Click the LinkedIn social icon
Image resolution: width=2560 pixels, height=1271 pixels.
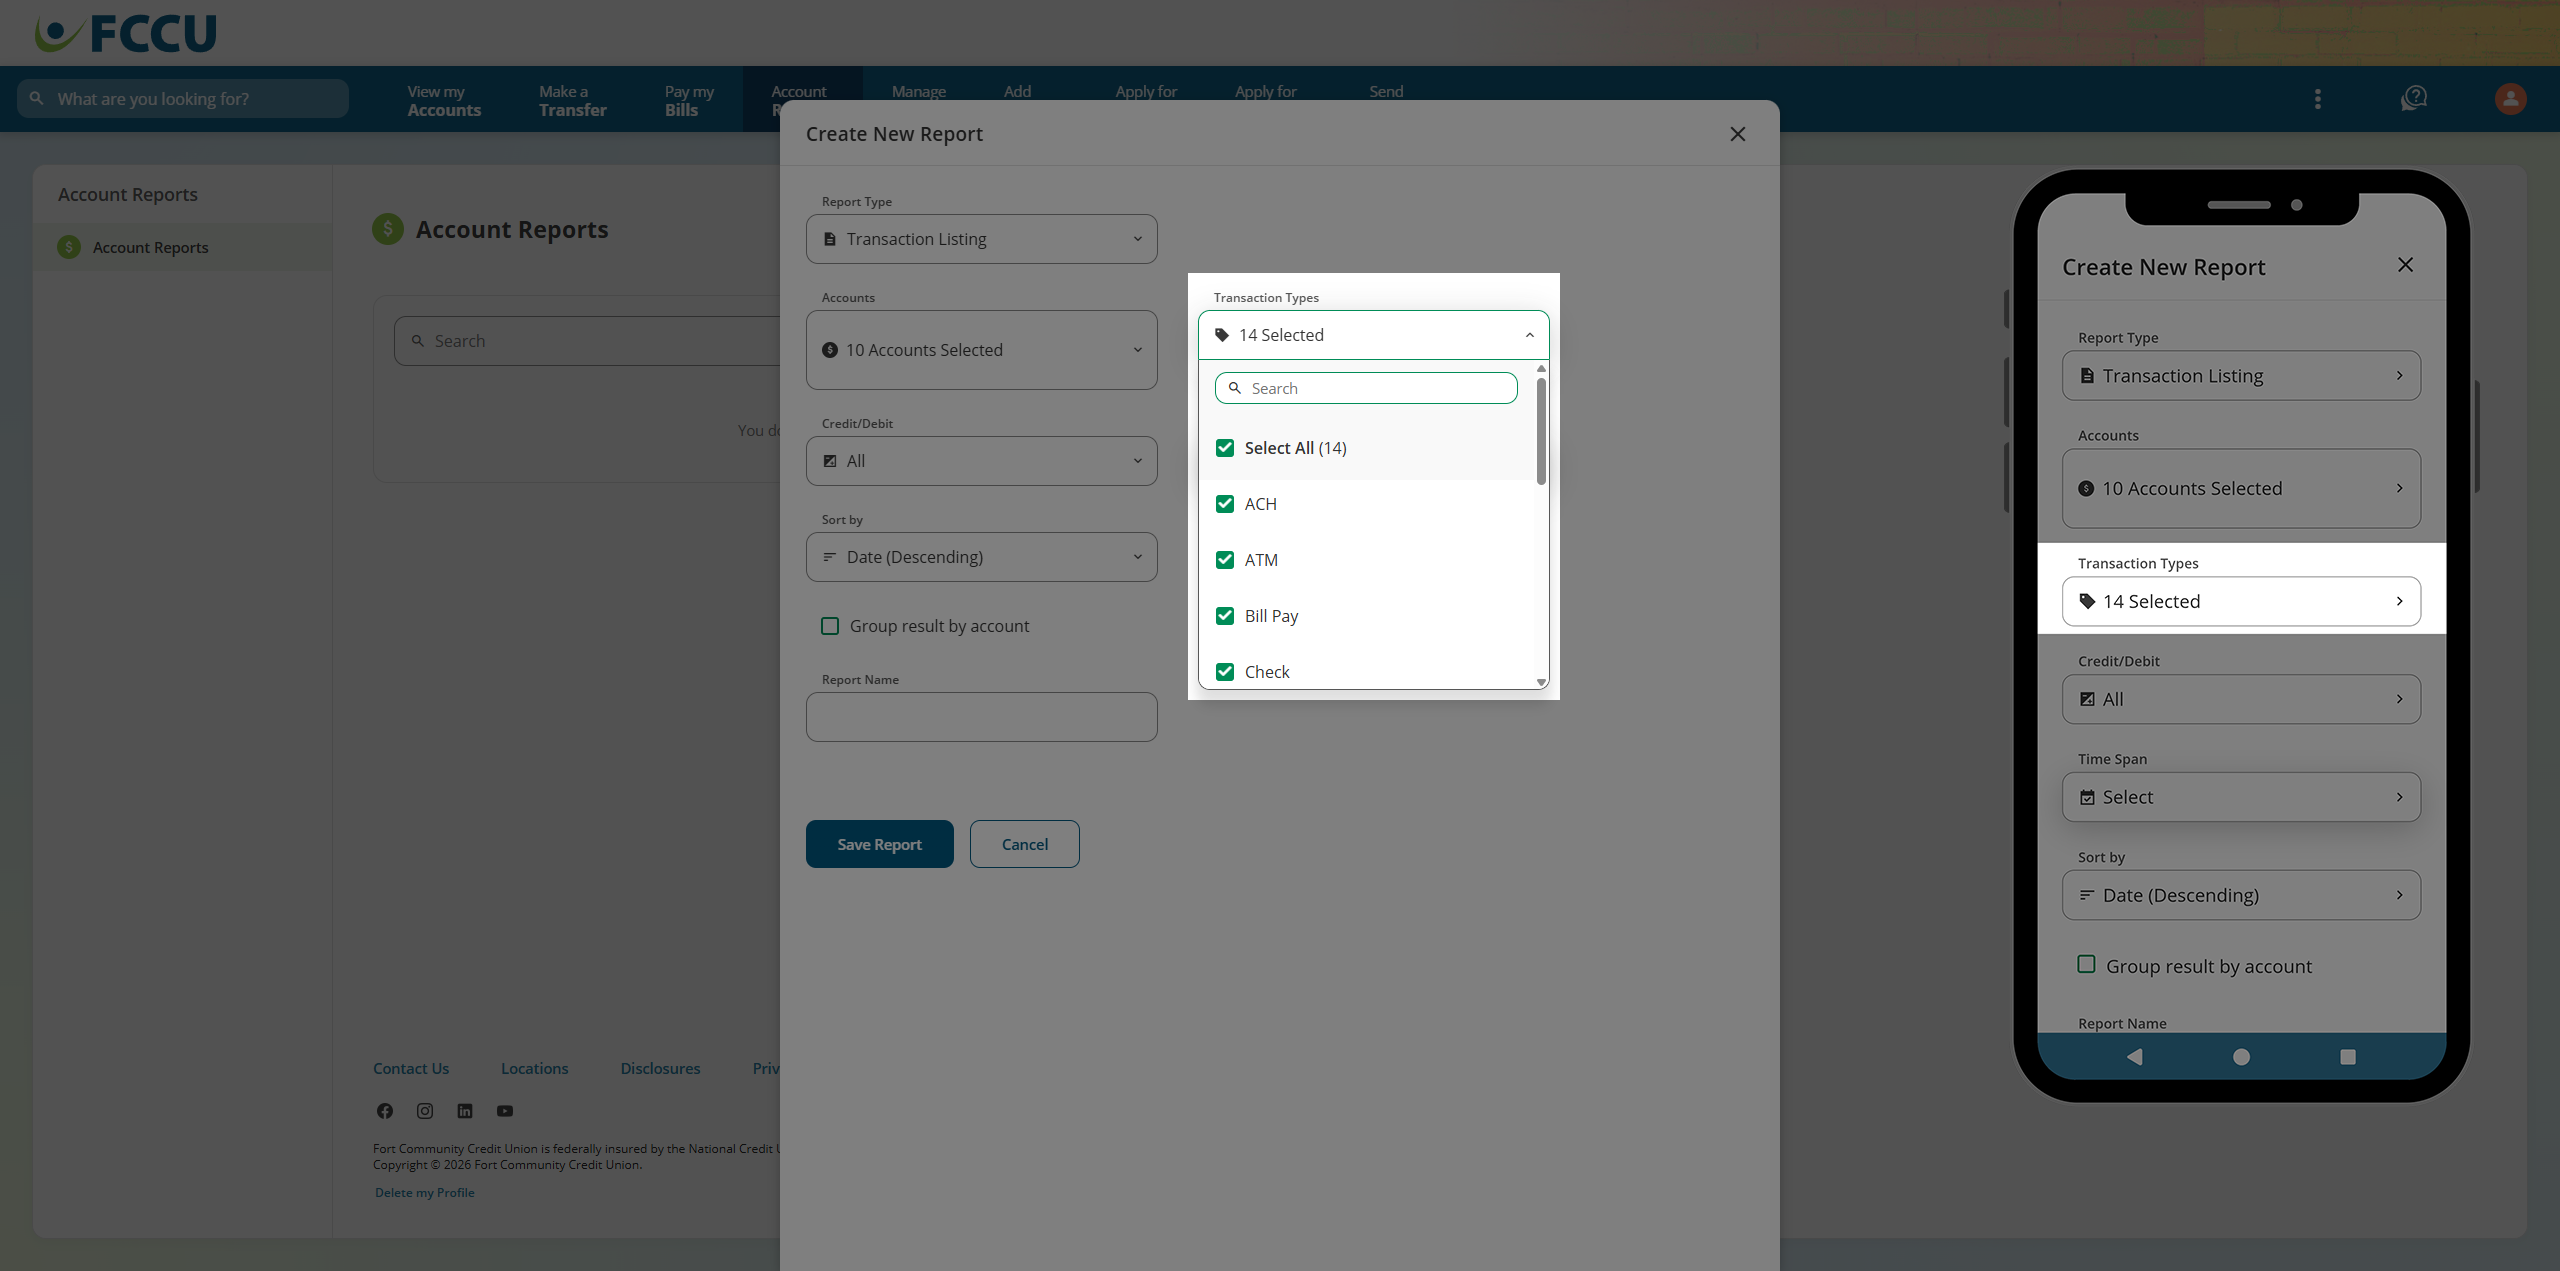(465, 1111)
